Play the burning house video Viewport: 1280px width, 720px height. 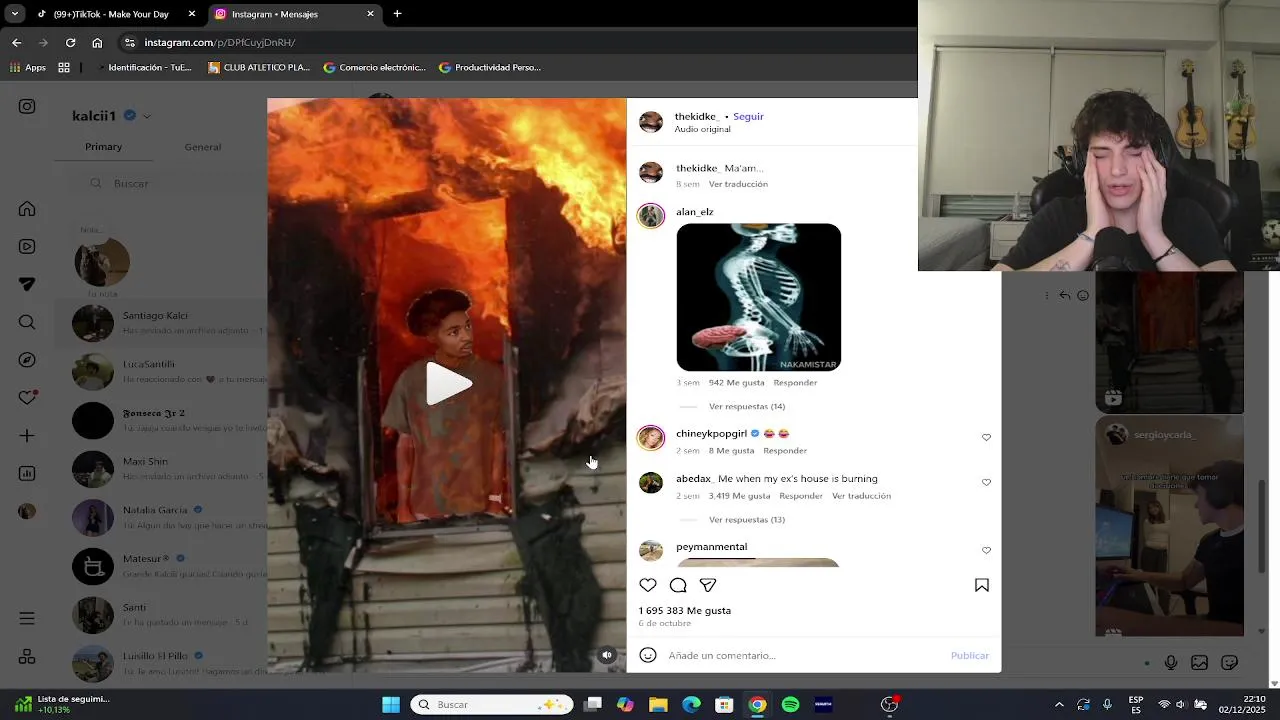click(x=448, y=384)
